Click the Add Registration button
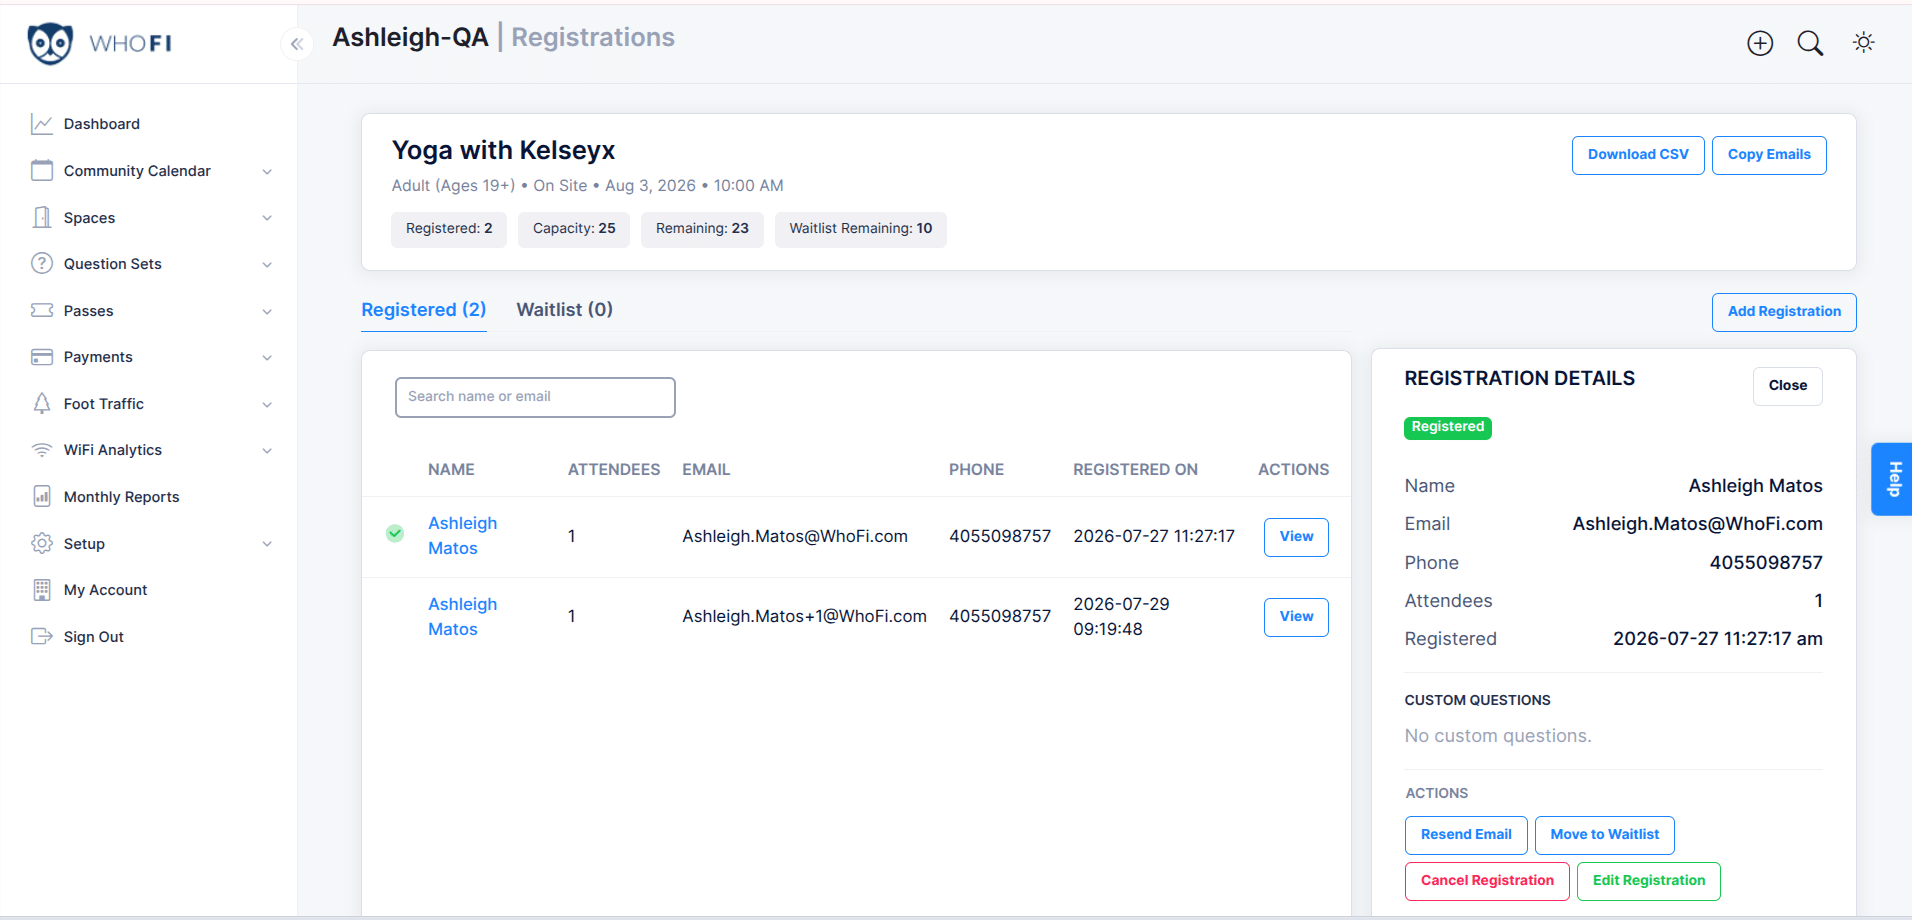The width and height of the screenshot is (1912, 920). 1784,312
